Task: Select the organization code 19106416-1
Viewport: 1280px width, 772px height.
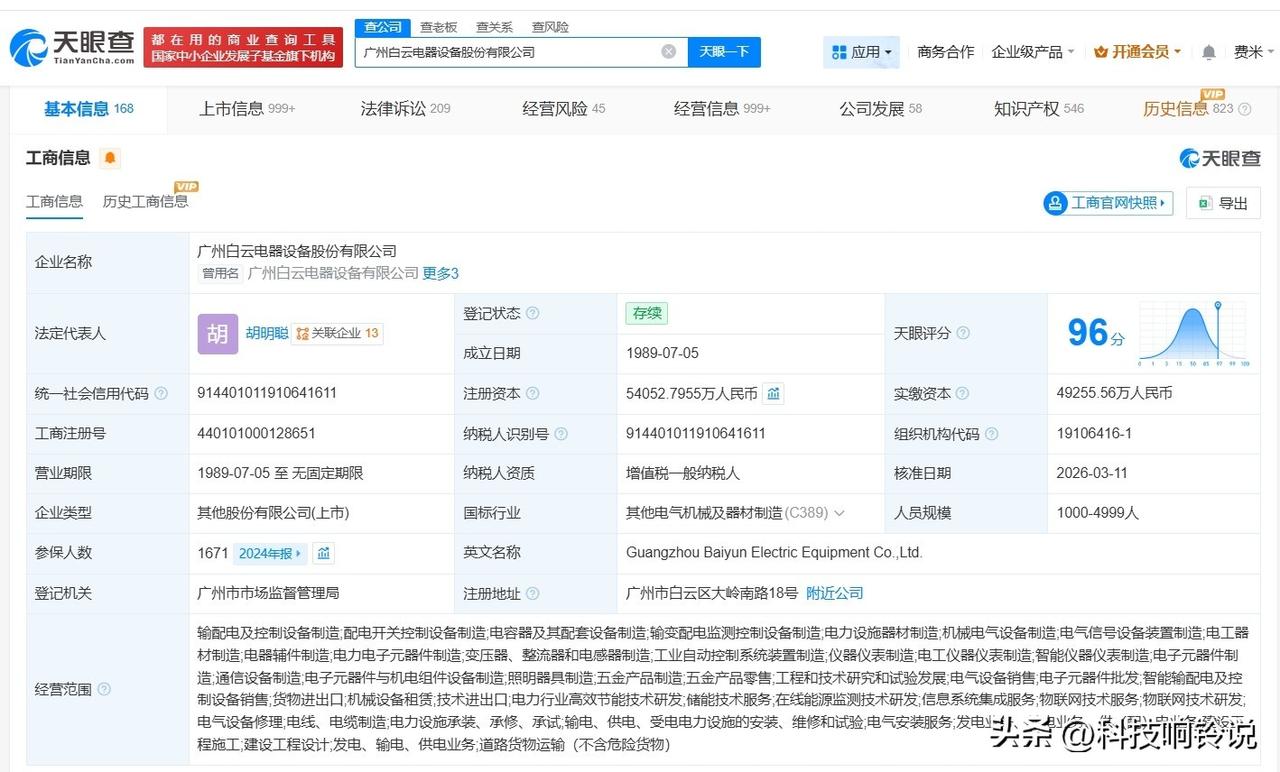Action: click(x=1094, y=434)
